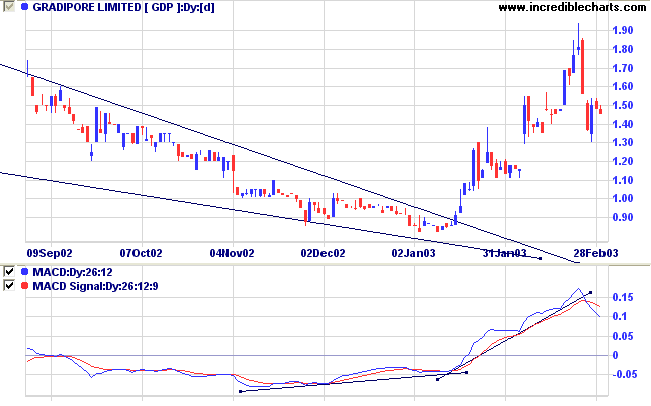
Task: Open the www.incrediblecharts.com link
Action: 572,7
